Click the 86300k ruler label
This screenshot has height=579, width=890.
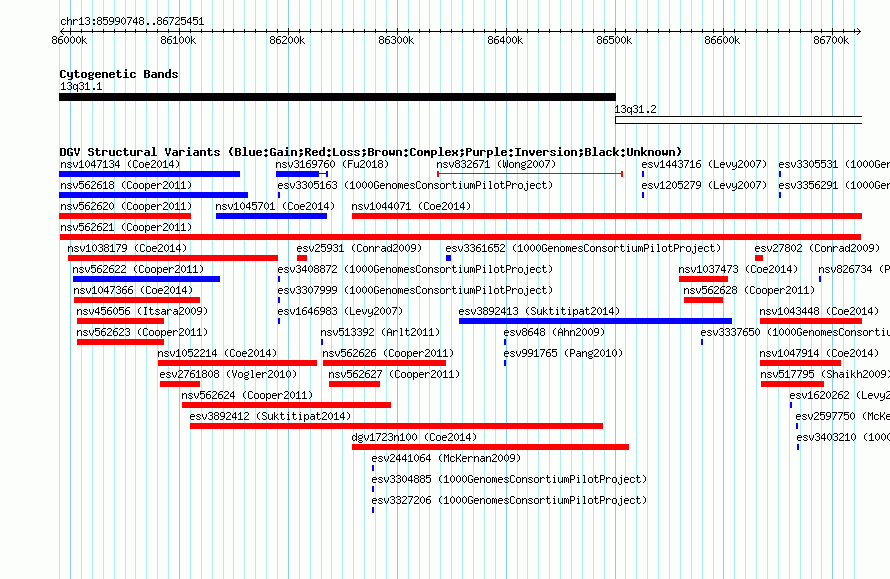(x=396, y=40)
